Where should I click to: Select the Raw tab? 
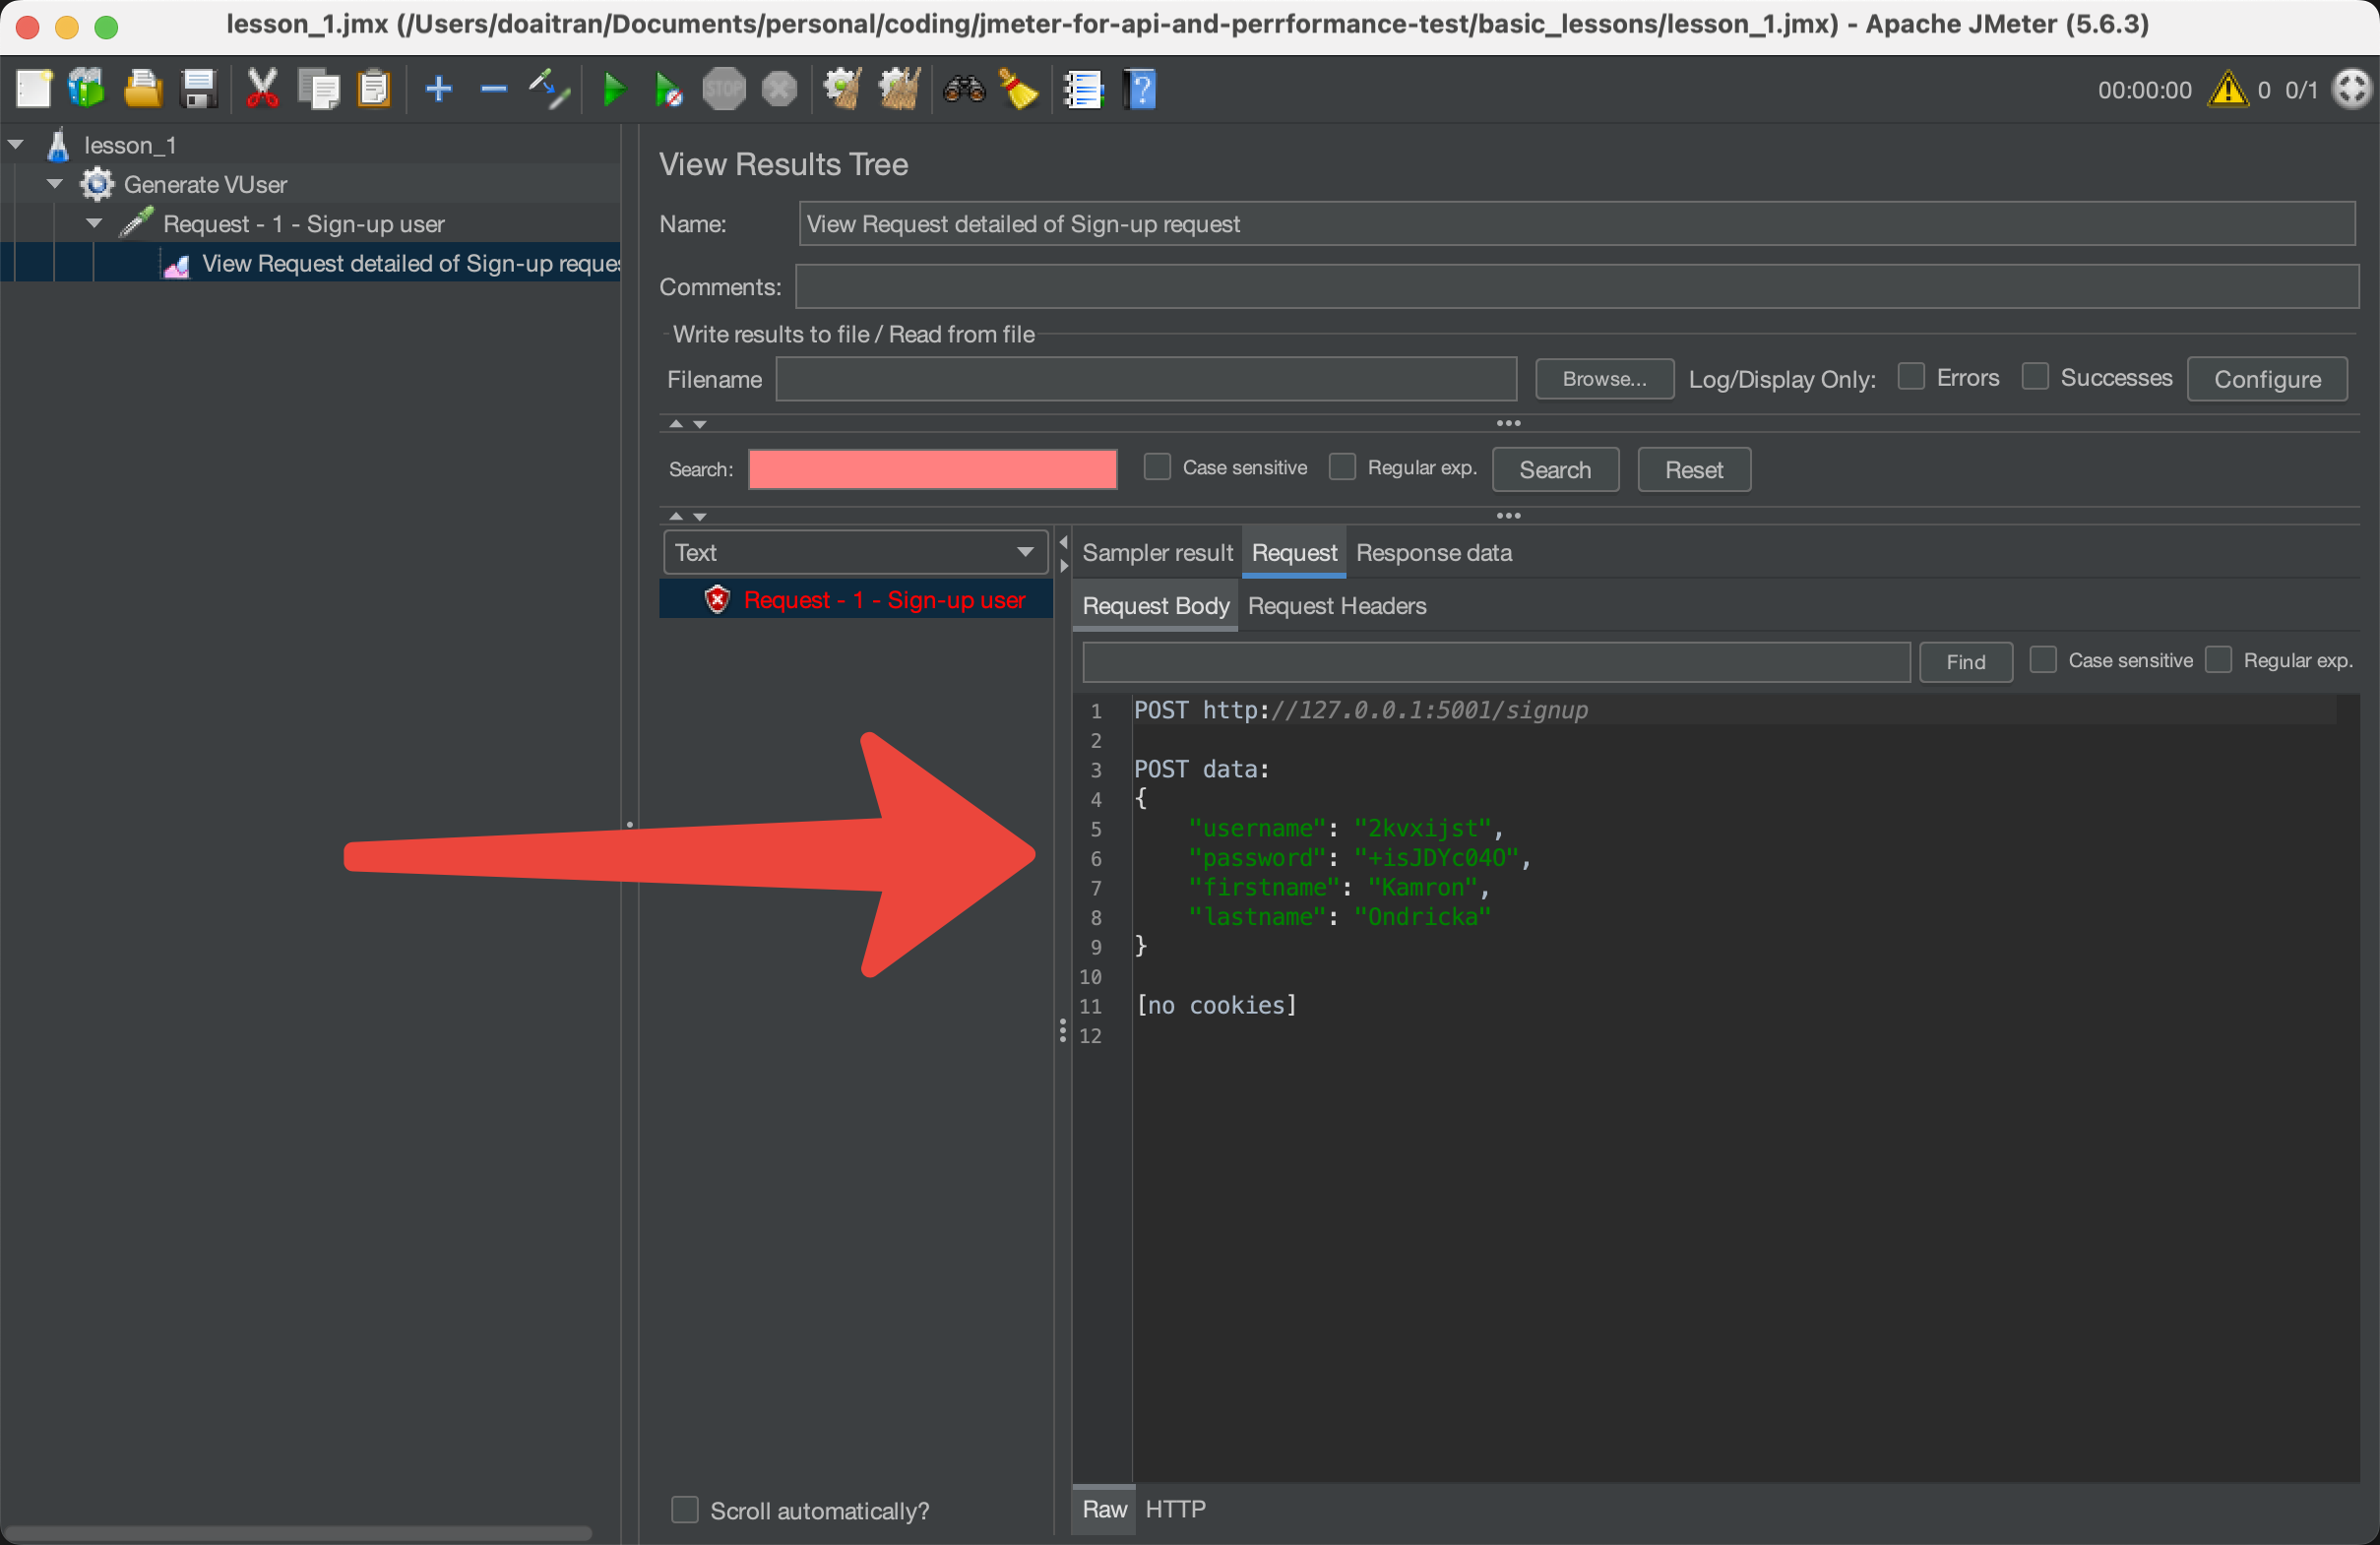point(1104,1509)
